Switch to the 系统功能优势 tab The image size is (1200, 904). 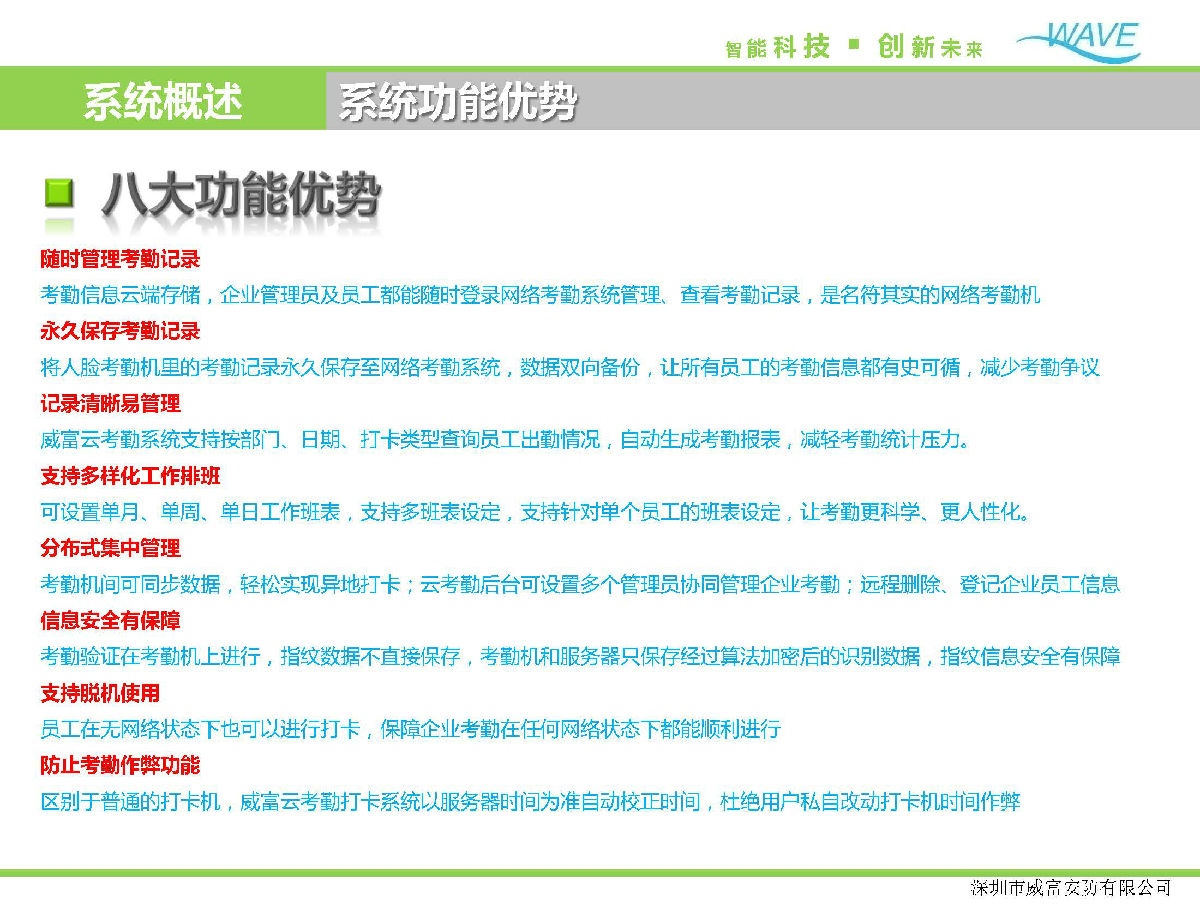[x=458, y=102]
